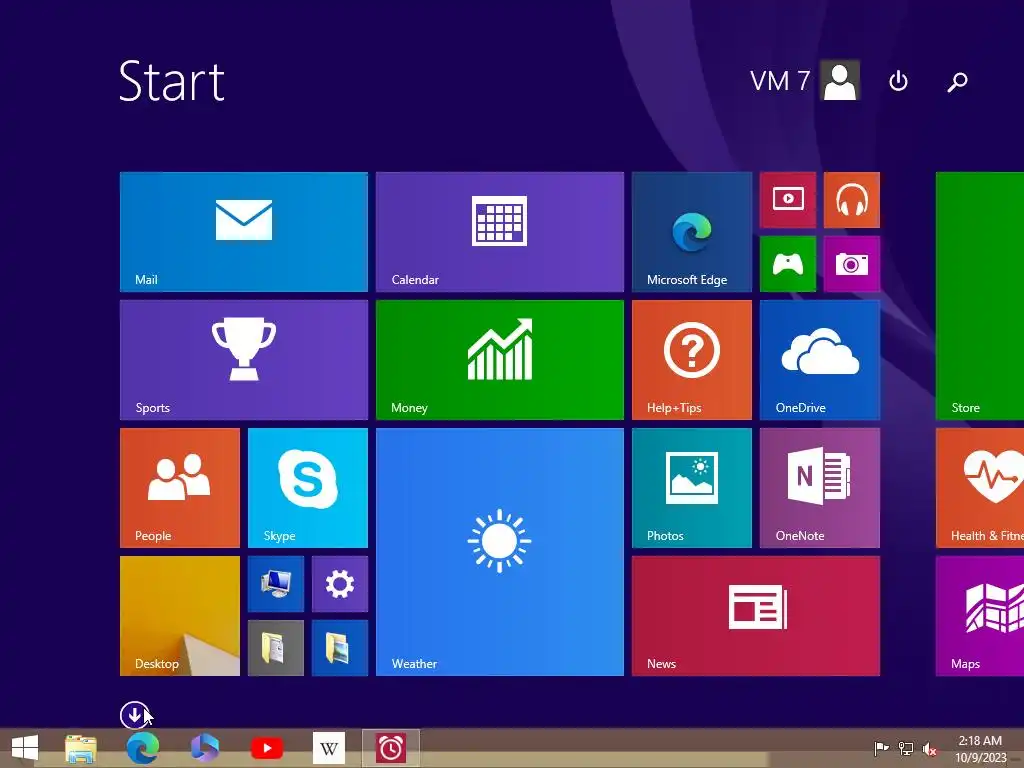Screen dimensions: 1024x768
Task: Open Action Center flag in tray
Action: [x=881, y=748]
